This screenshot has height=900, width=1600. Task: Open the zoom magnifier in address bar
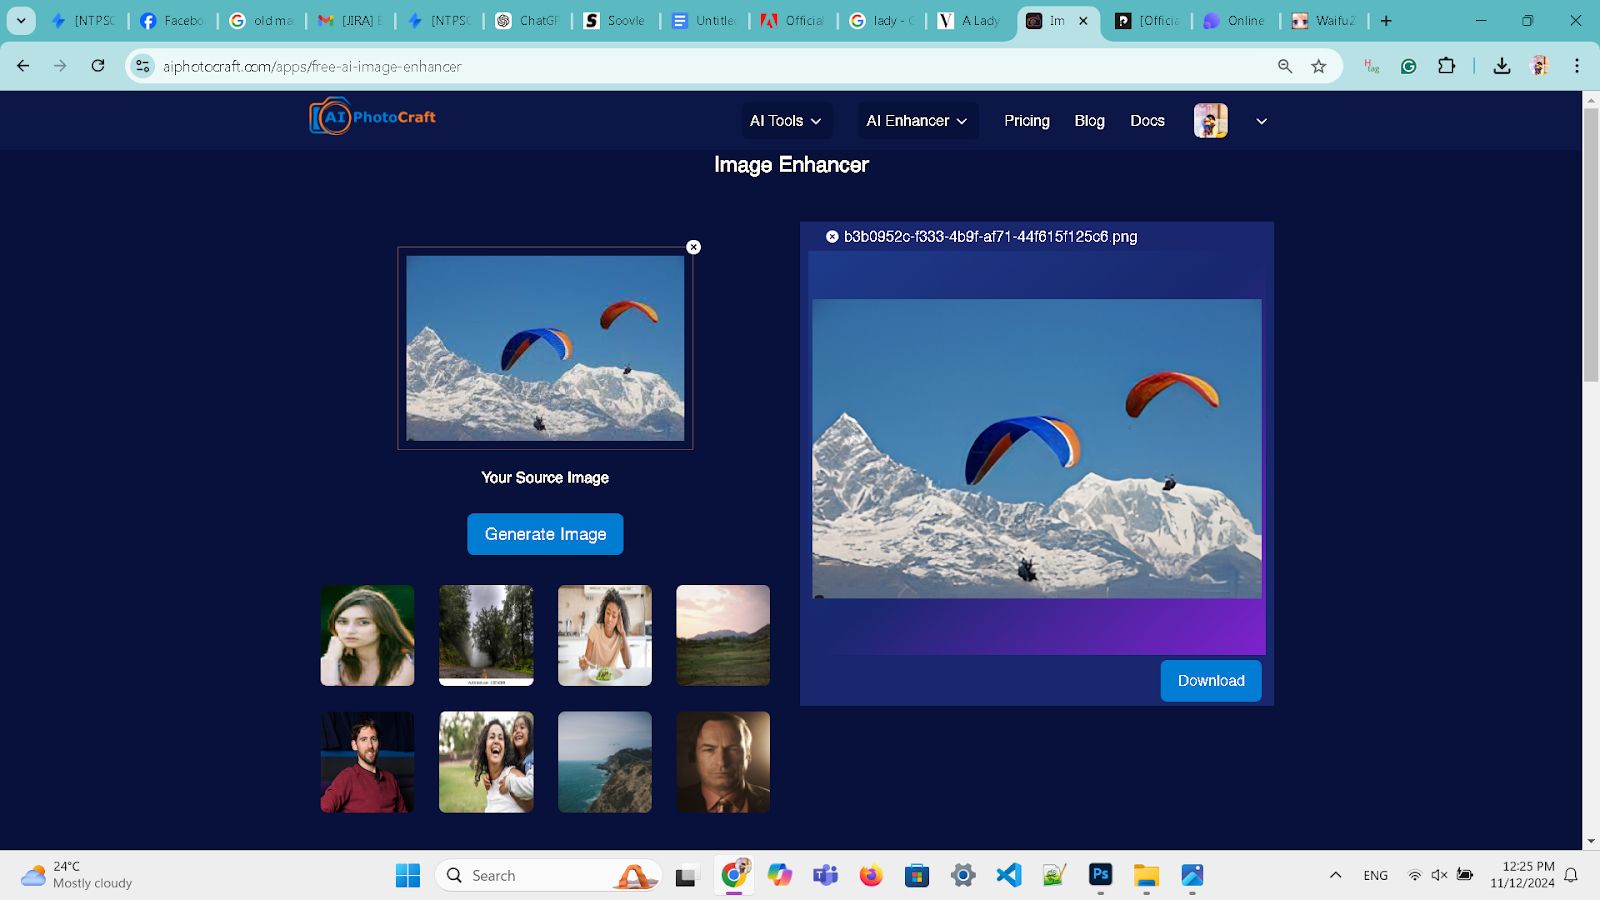(1285, 66)
